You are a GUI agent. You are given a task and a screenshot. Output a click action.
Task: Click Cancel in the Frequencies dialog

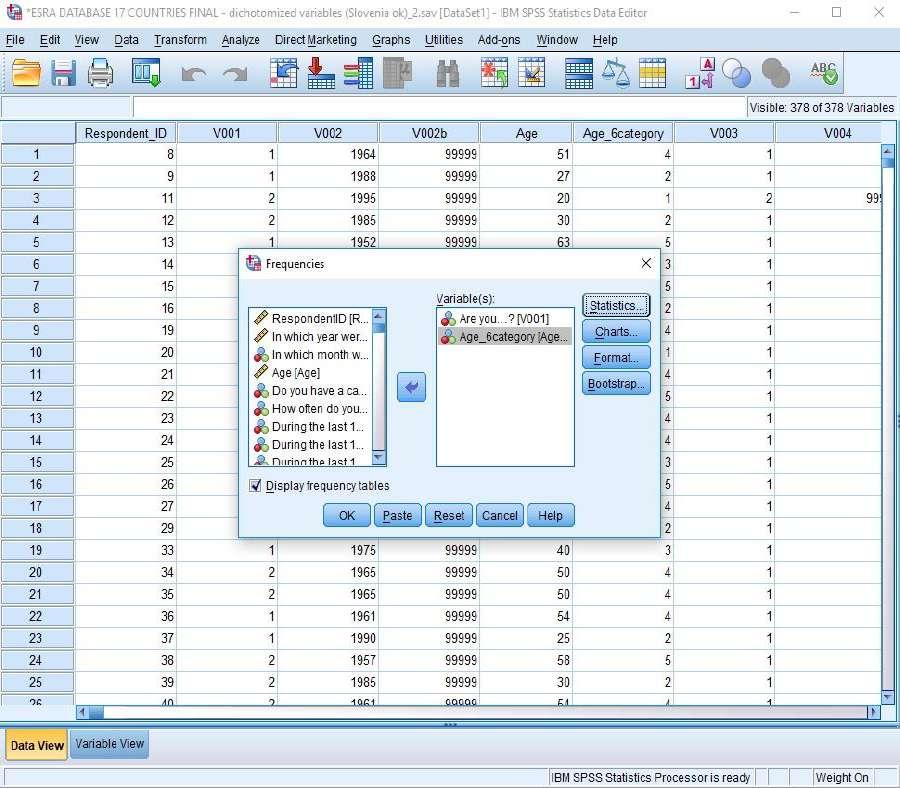pos(499,515)
